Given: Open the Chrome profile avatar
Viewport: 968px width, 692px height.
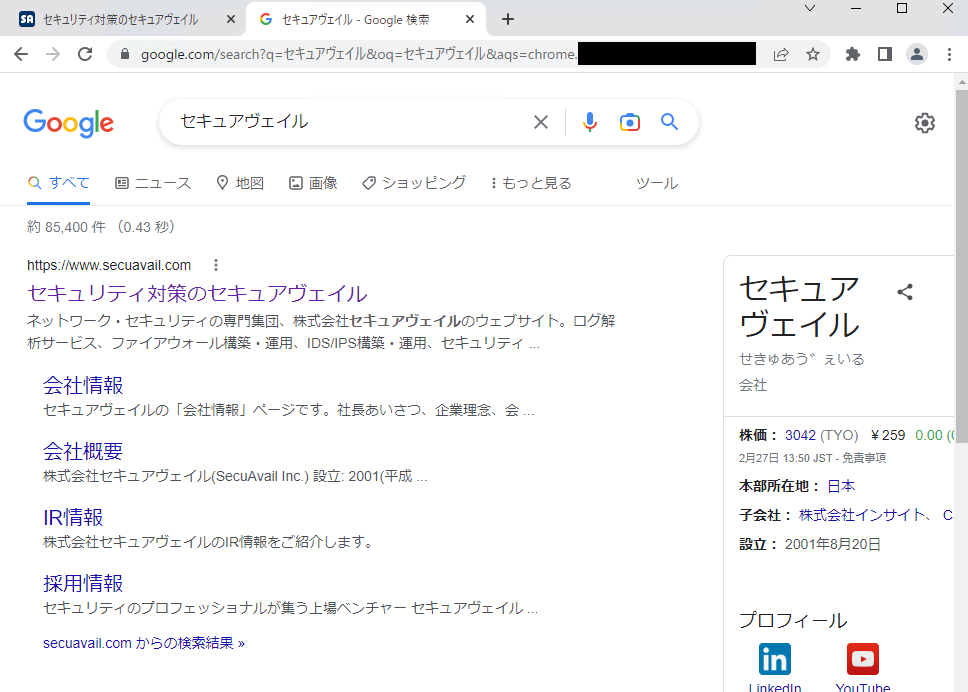Looking at the screenshot, I should click(x=917, y=54).
